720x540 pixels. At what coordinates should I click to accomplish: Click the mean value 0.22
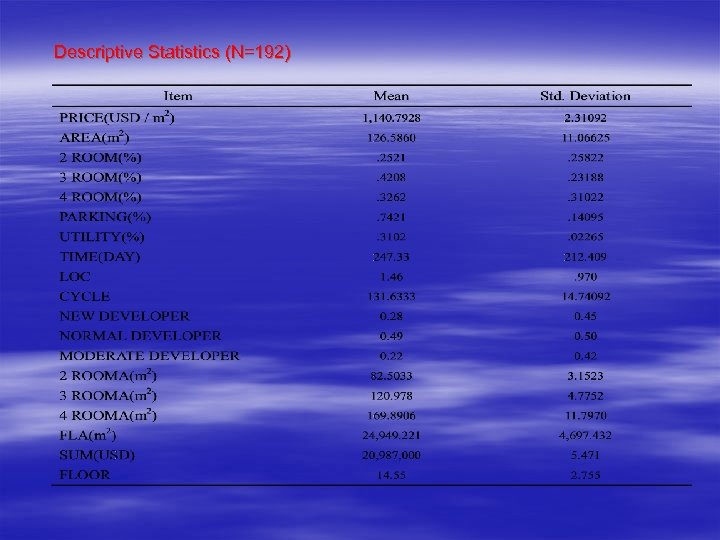(x=391, y=356)
